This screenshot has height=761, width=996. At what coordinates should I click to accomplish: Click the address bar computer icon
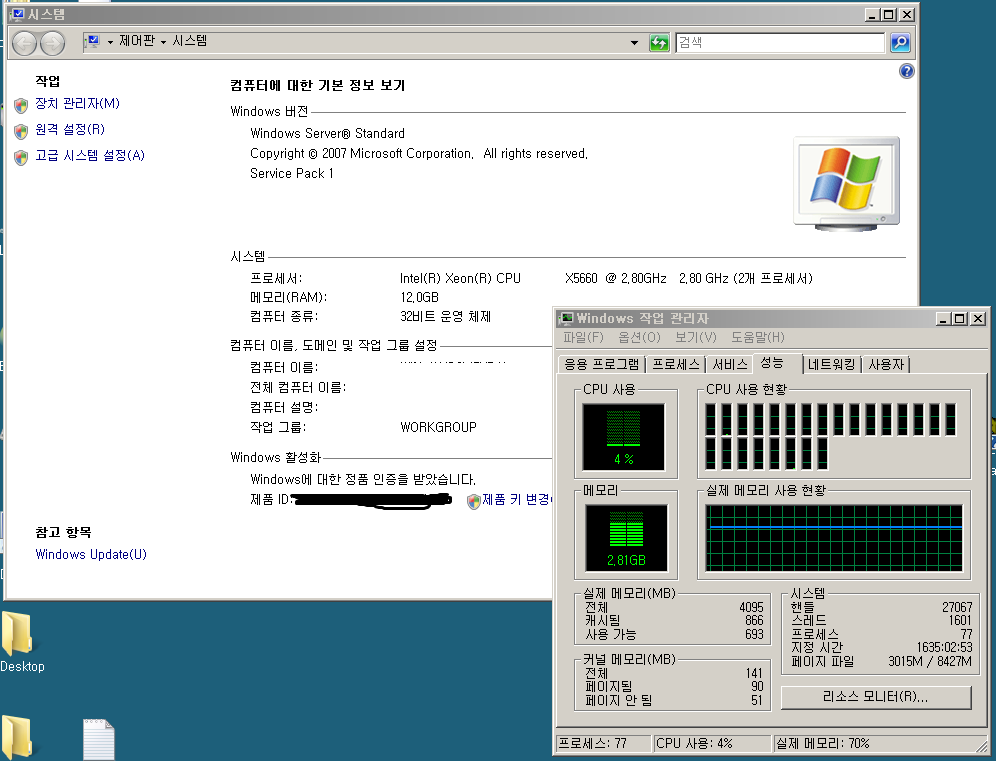pyautogui.click(x=92, y=42)
